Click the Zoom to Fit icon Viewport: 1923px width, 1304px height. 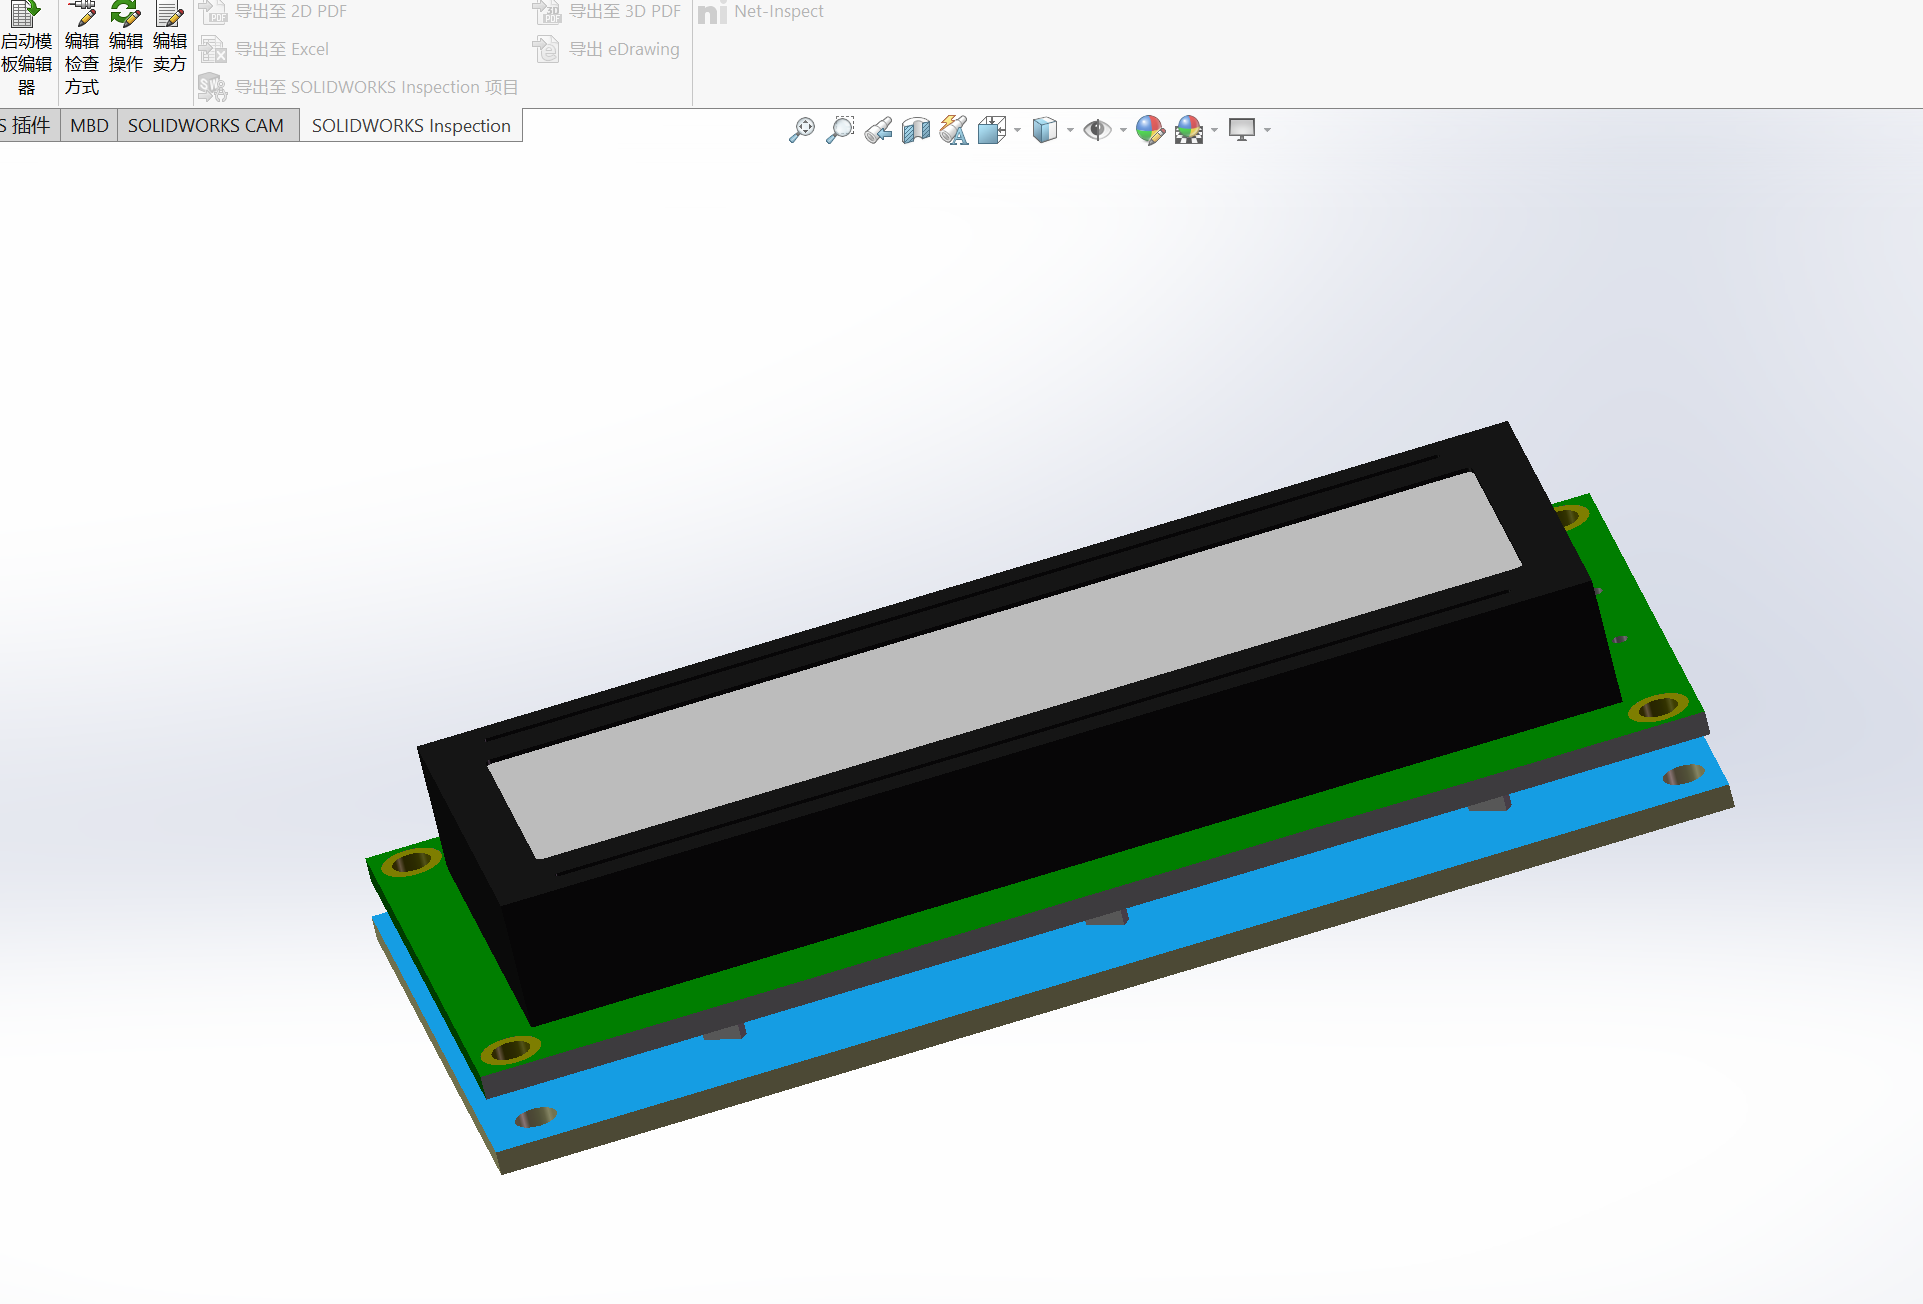tap(802, 130)
